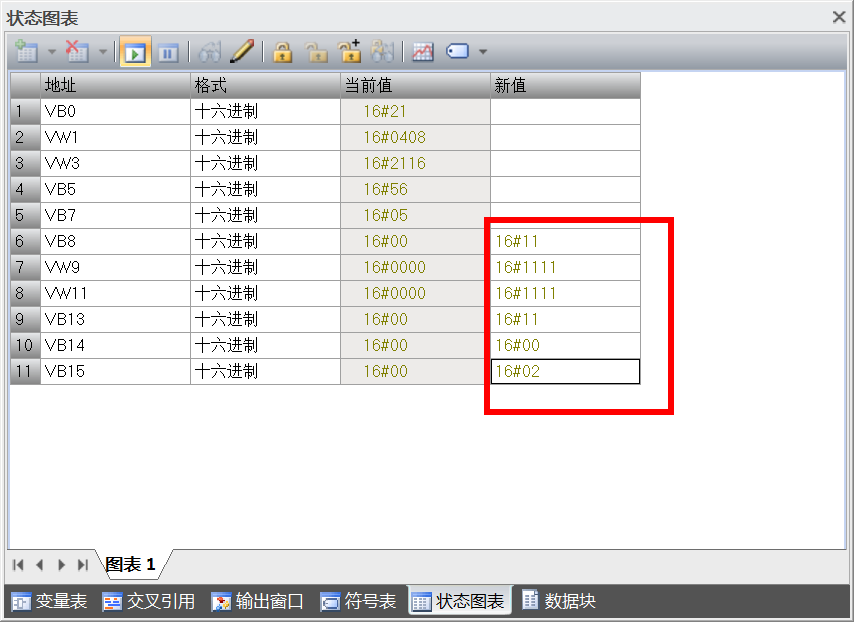Switch to the 状态图表 tab
The height and width of the screenshot is (622, 854).
click(x=459, y=601)
